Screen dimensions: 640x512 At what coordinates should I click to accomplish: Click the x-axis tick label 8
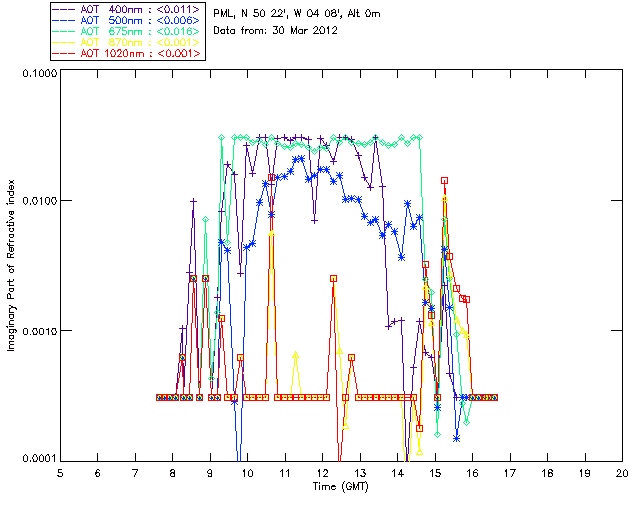[x=173, y=473]
